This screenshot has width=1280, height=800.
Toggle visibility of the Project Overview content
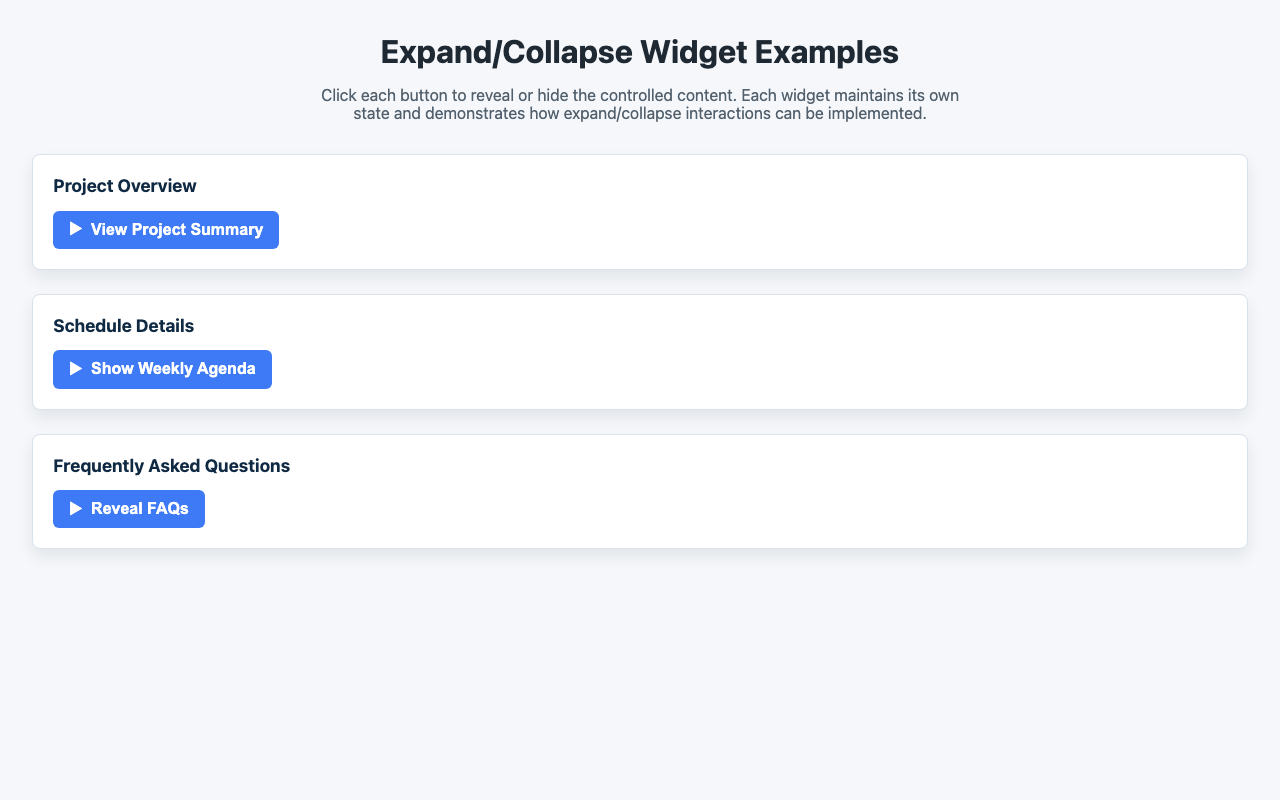pos(165,229)
